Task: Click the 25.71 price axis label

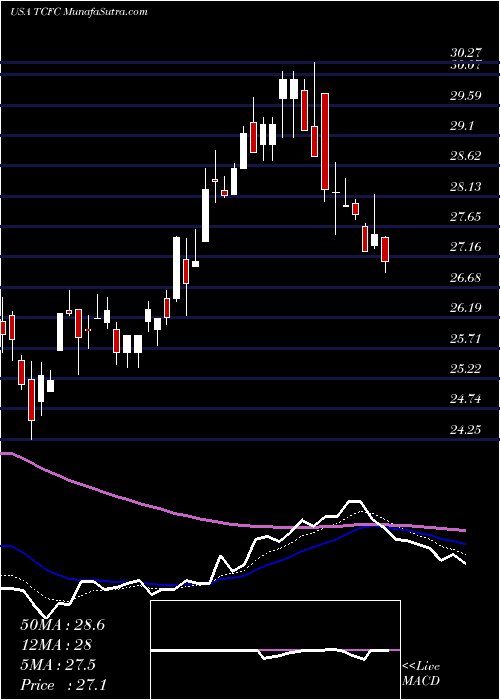Action: click(x=465, y=338)
